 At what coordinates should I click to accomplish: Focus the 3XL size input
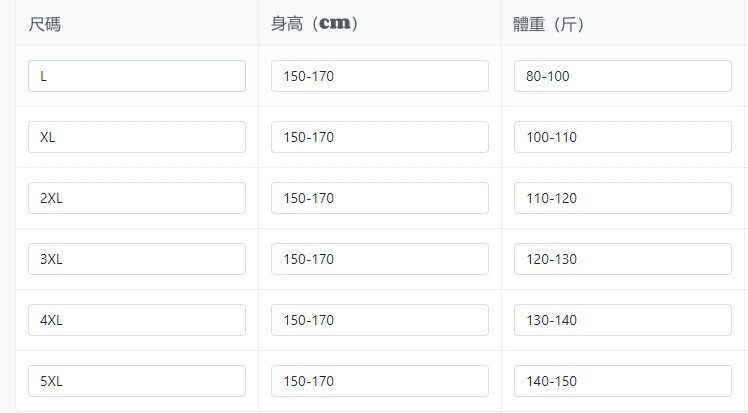[137, 259]
